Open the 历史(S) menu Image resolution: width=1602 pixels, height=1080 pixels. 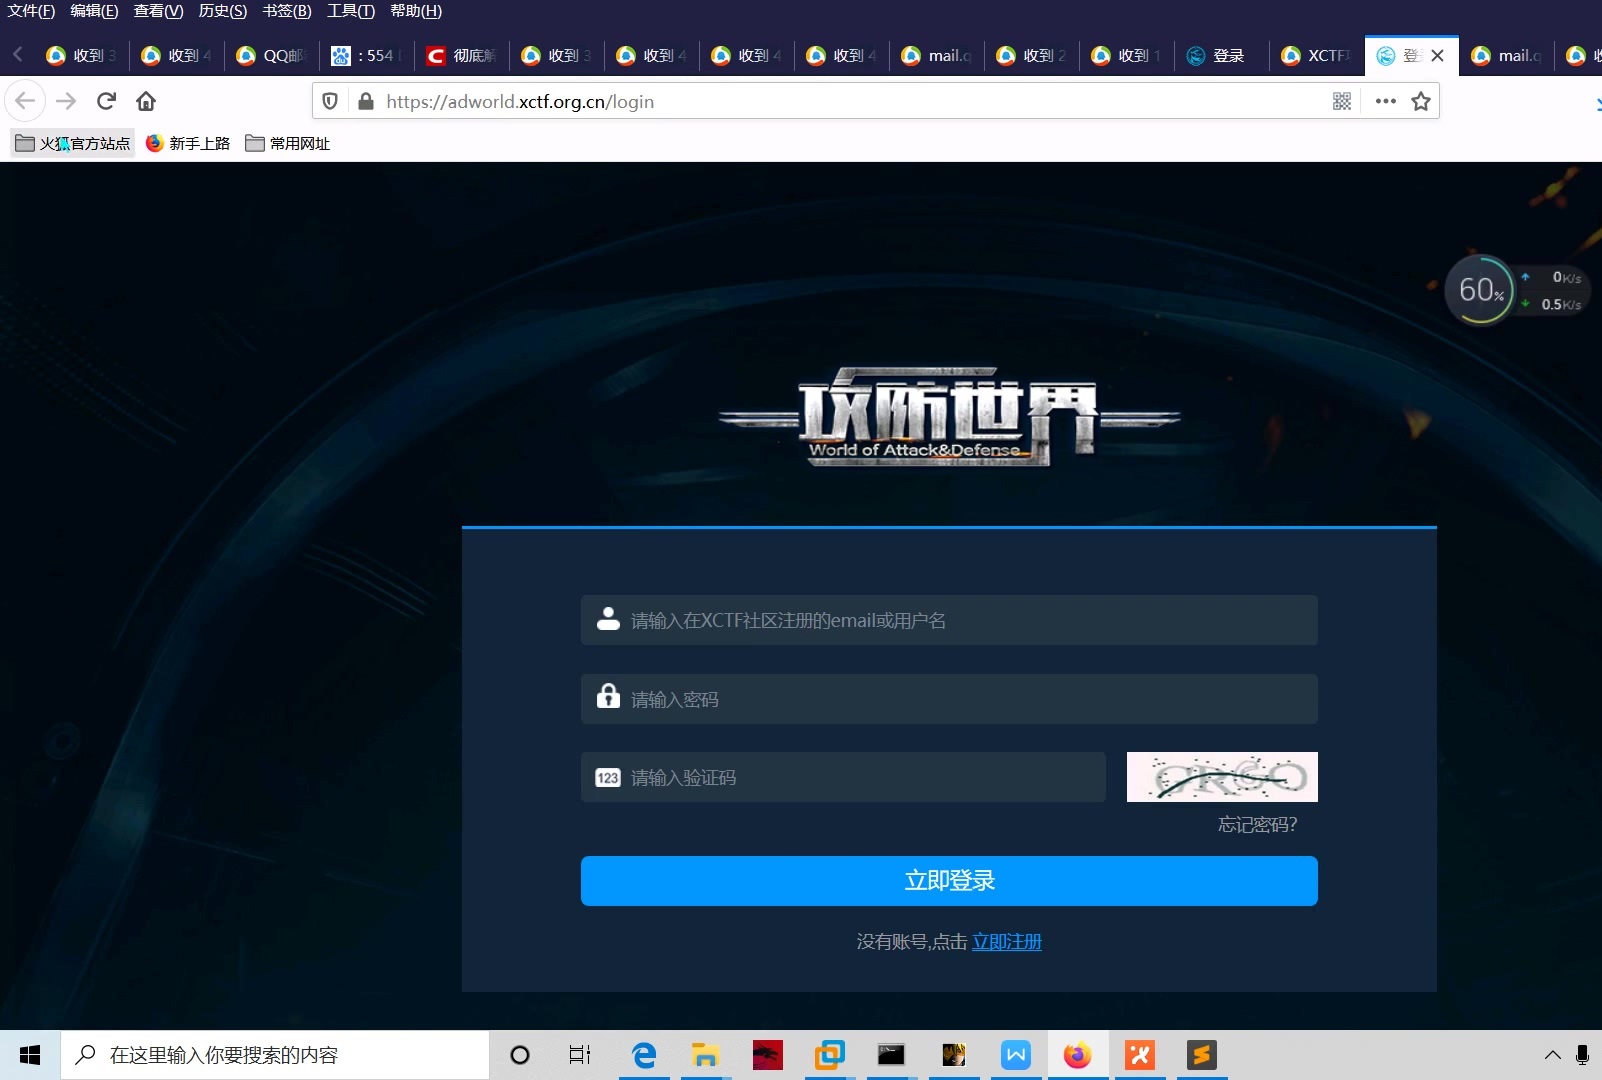click(222, 11)
